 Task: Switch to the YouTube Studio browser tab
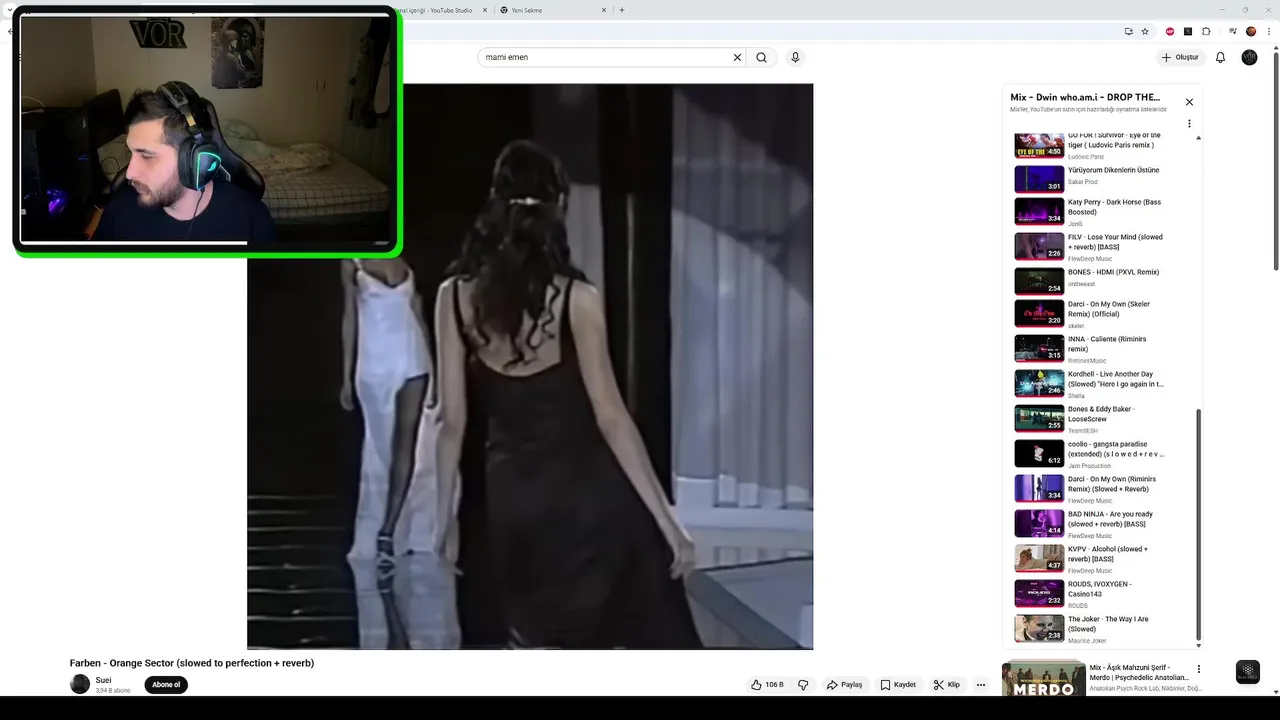coord(440,10)
